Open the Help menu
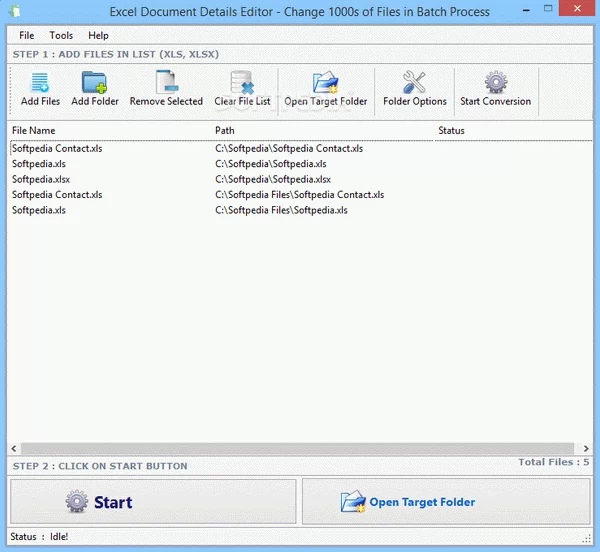Viewport: 600px width, 552px height. pos(98,36)
